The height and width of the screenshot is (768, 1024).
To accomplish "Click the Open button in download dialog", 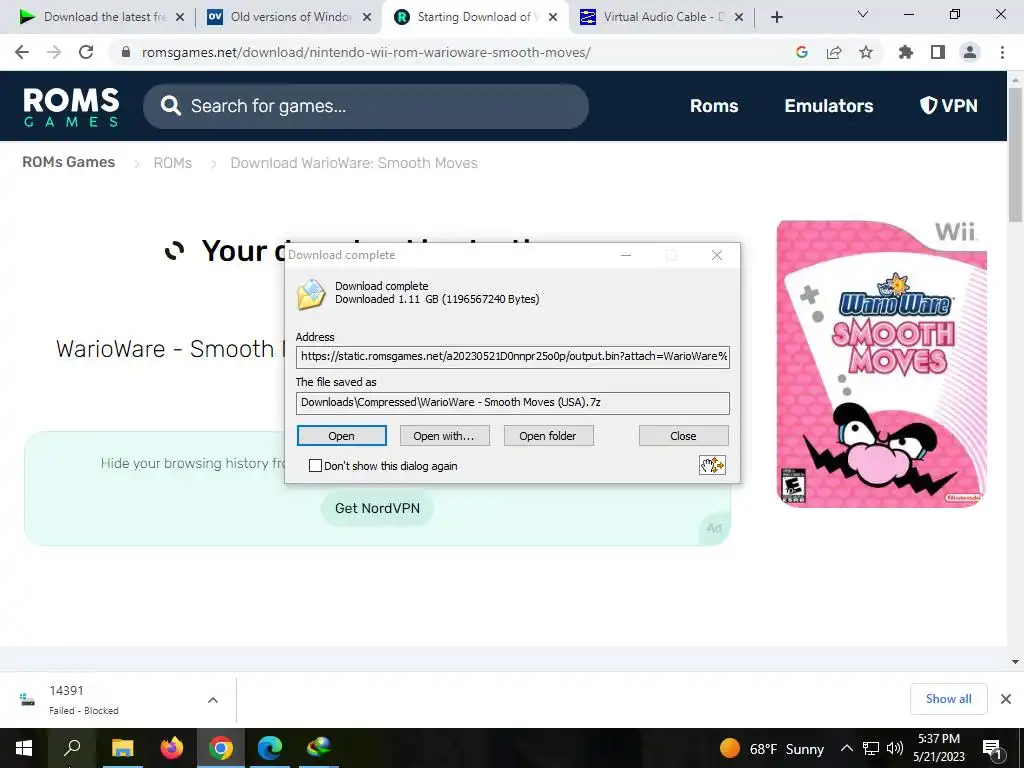I will click(342, 436).
